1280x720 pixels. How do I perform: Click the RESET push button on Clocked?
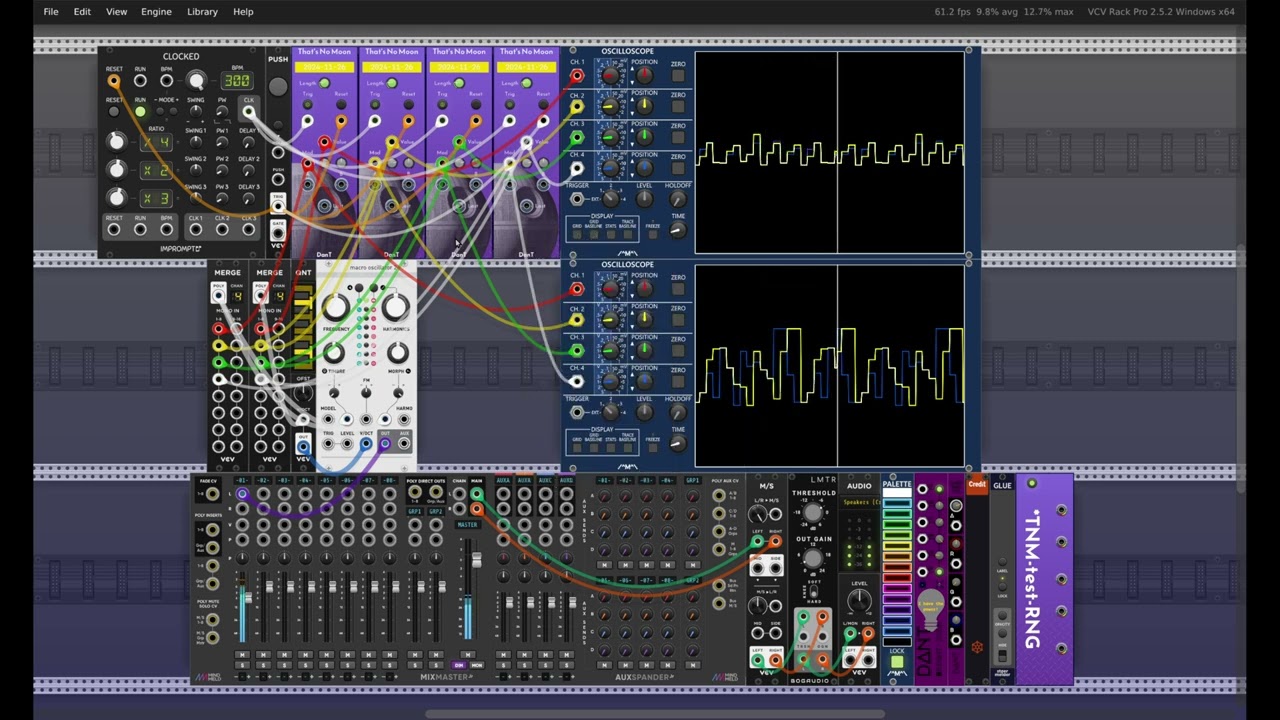point(114,111)
